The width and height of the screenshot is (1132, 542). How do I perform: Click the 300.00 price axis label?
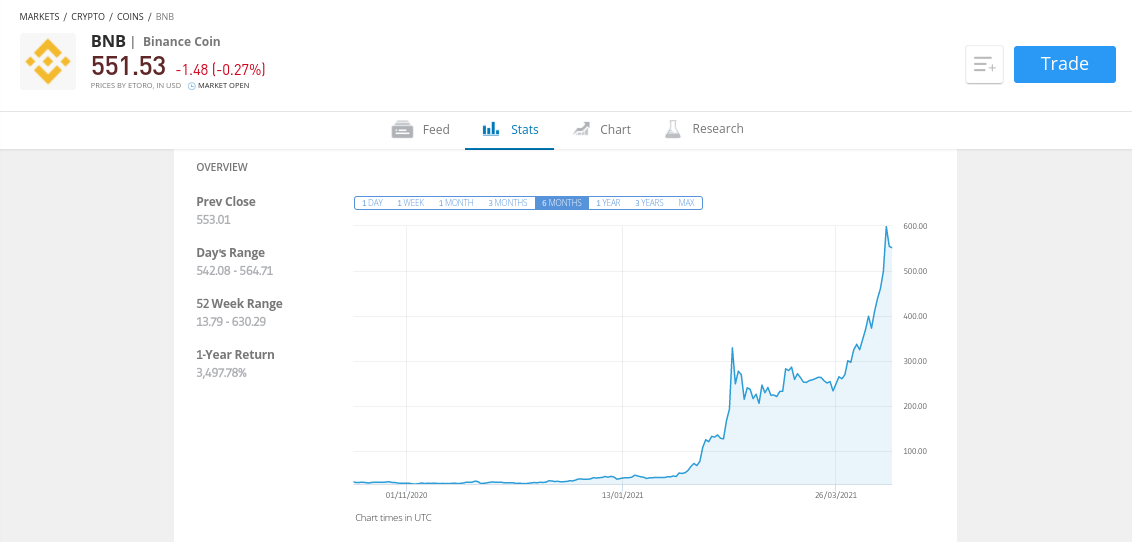pos(915,361)
